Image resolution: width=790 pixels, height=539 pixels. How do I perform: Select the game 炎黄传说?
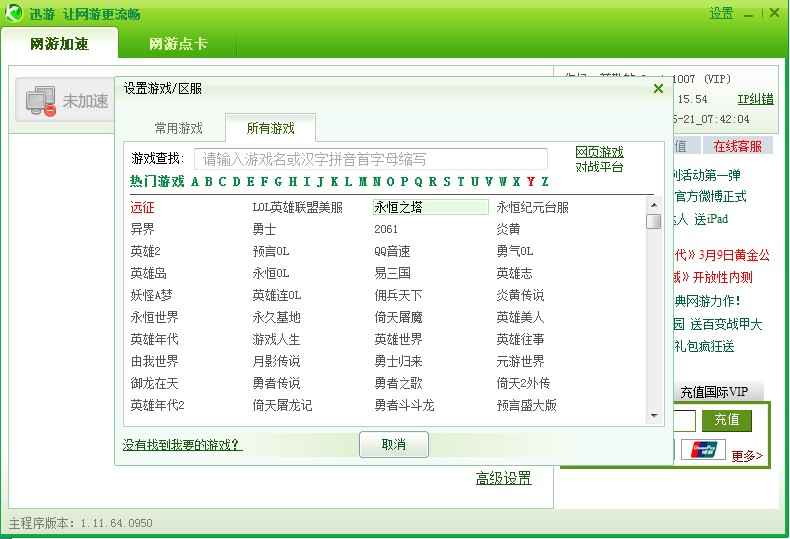(x=520, y=295)
